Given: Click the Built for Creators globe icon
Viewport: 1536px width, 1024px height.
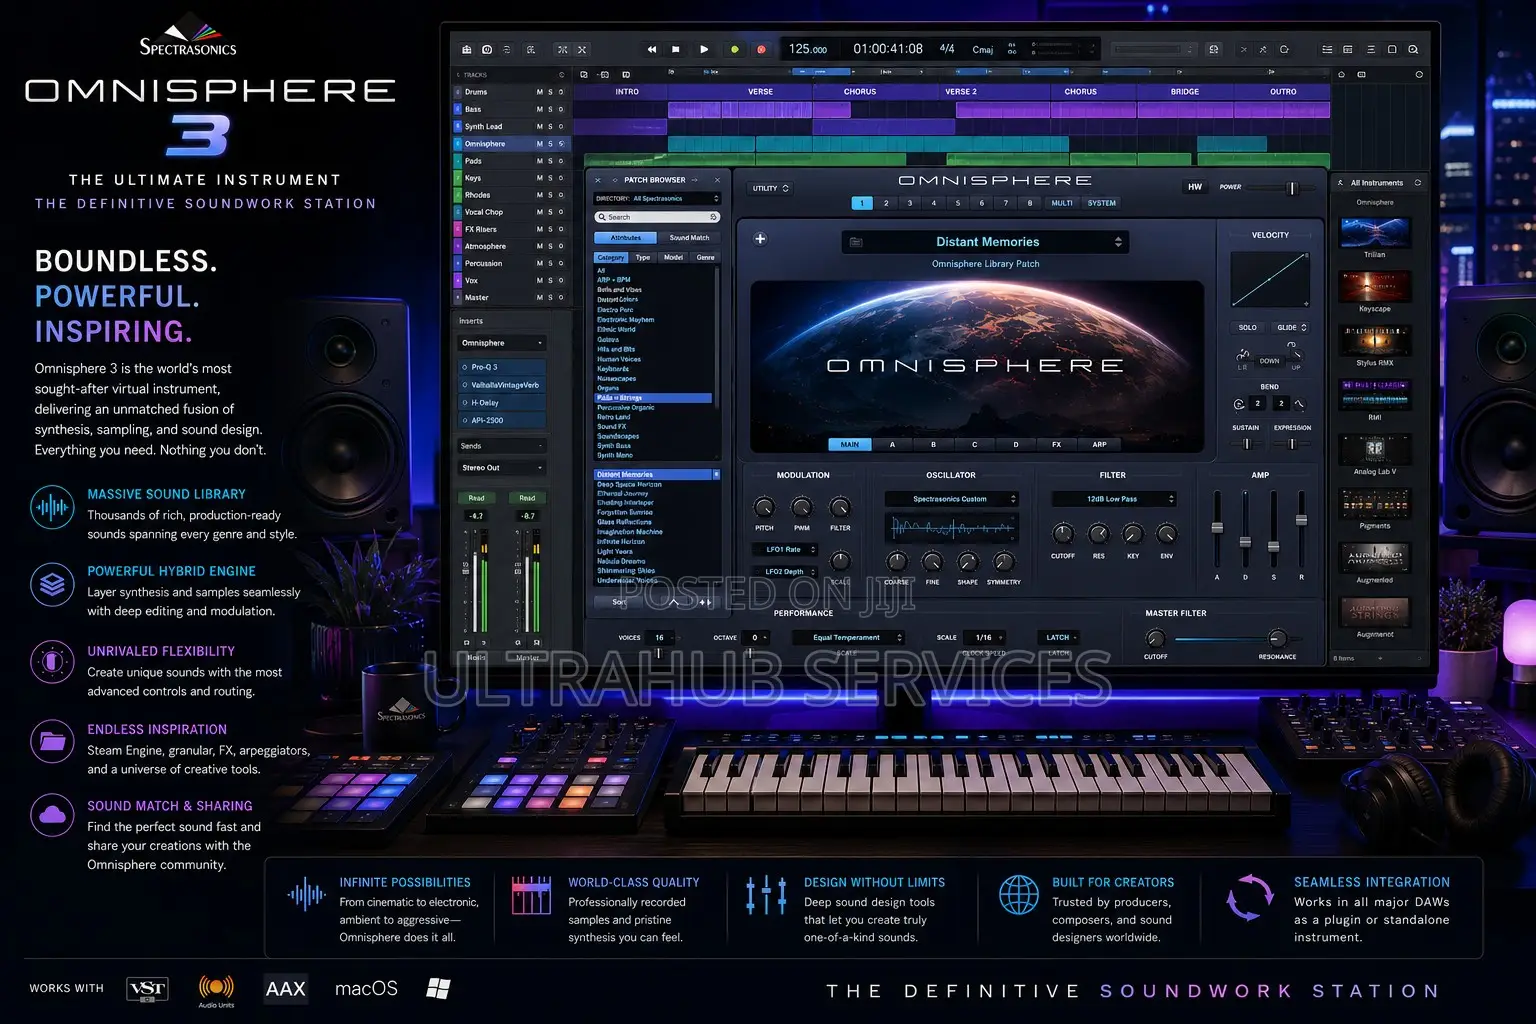Looking at the screenshot, I should click(x=1019, y=894).
